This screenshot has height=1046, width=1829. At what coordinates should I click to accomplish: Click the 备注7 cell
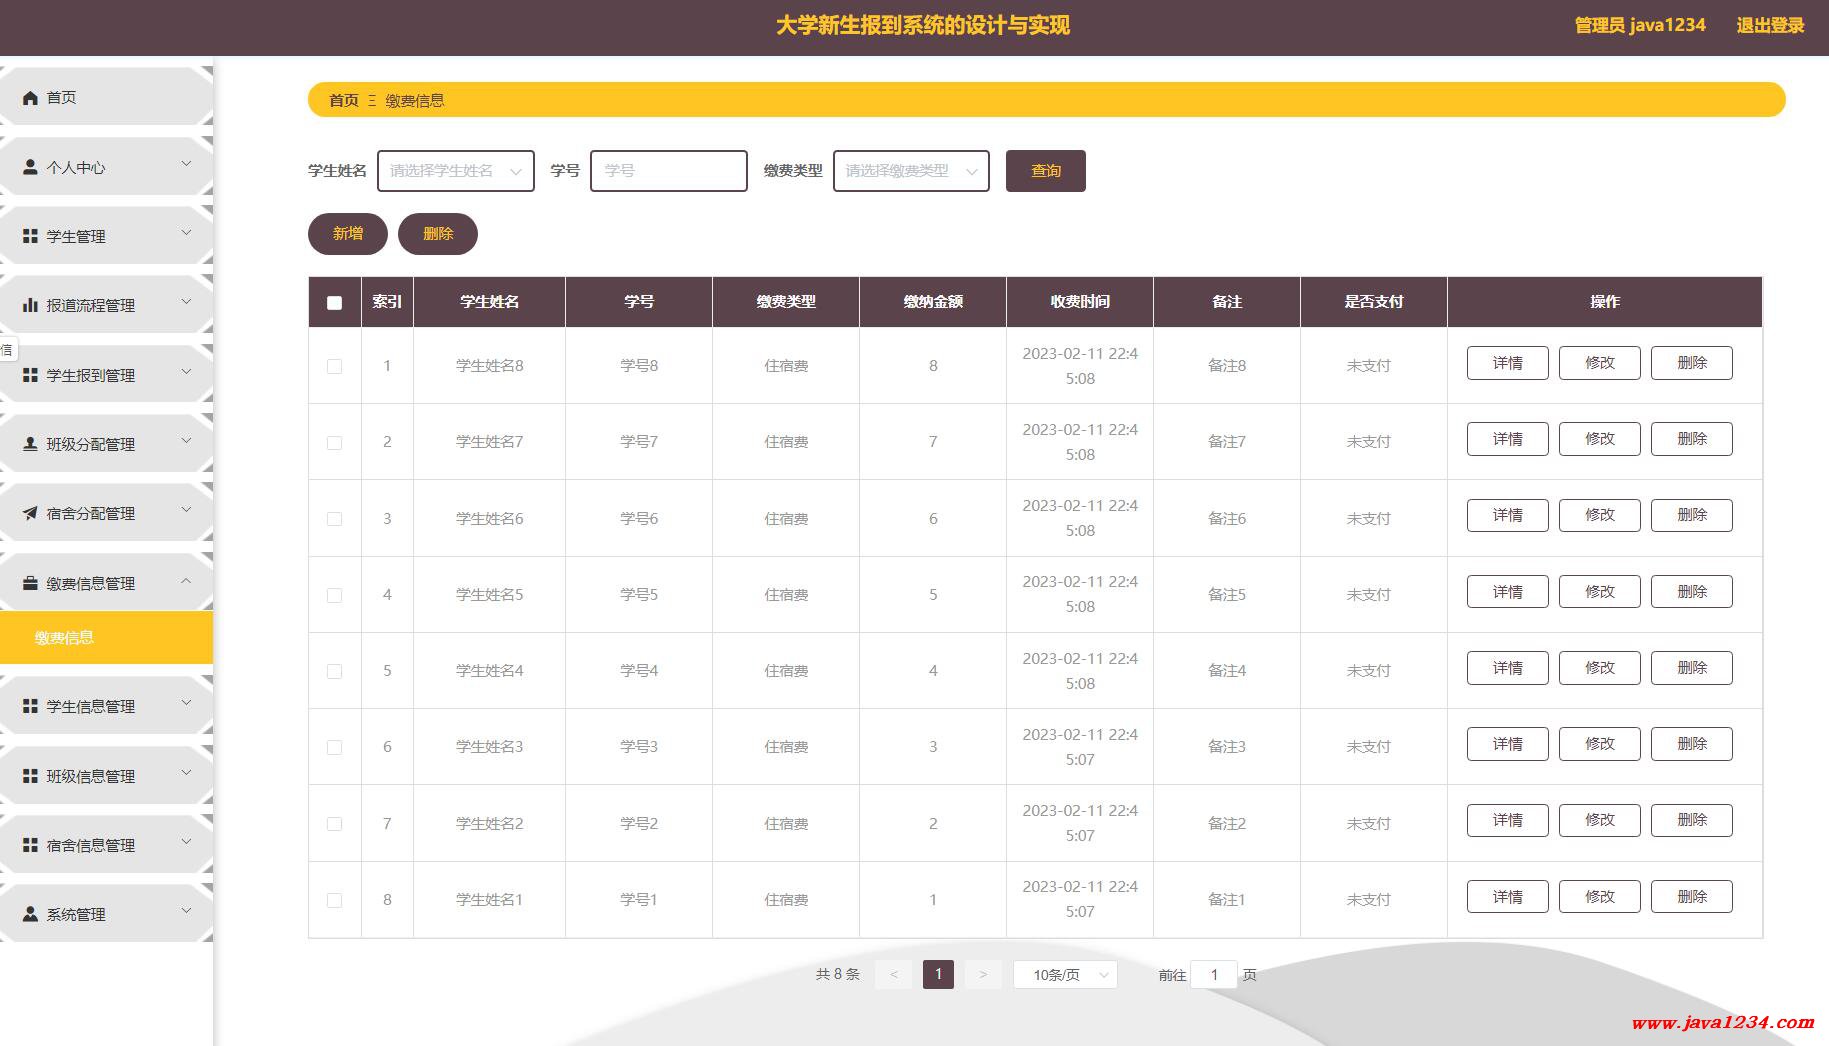tap(1227, 442)
